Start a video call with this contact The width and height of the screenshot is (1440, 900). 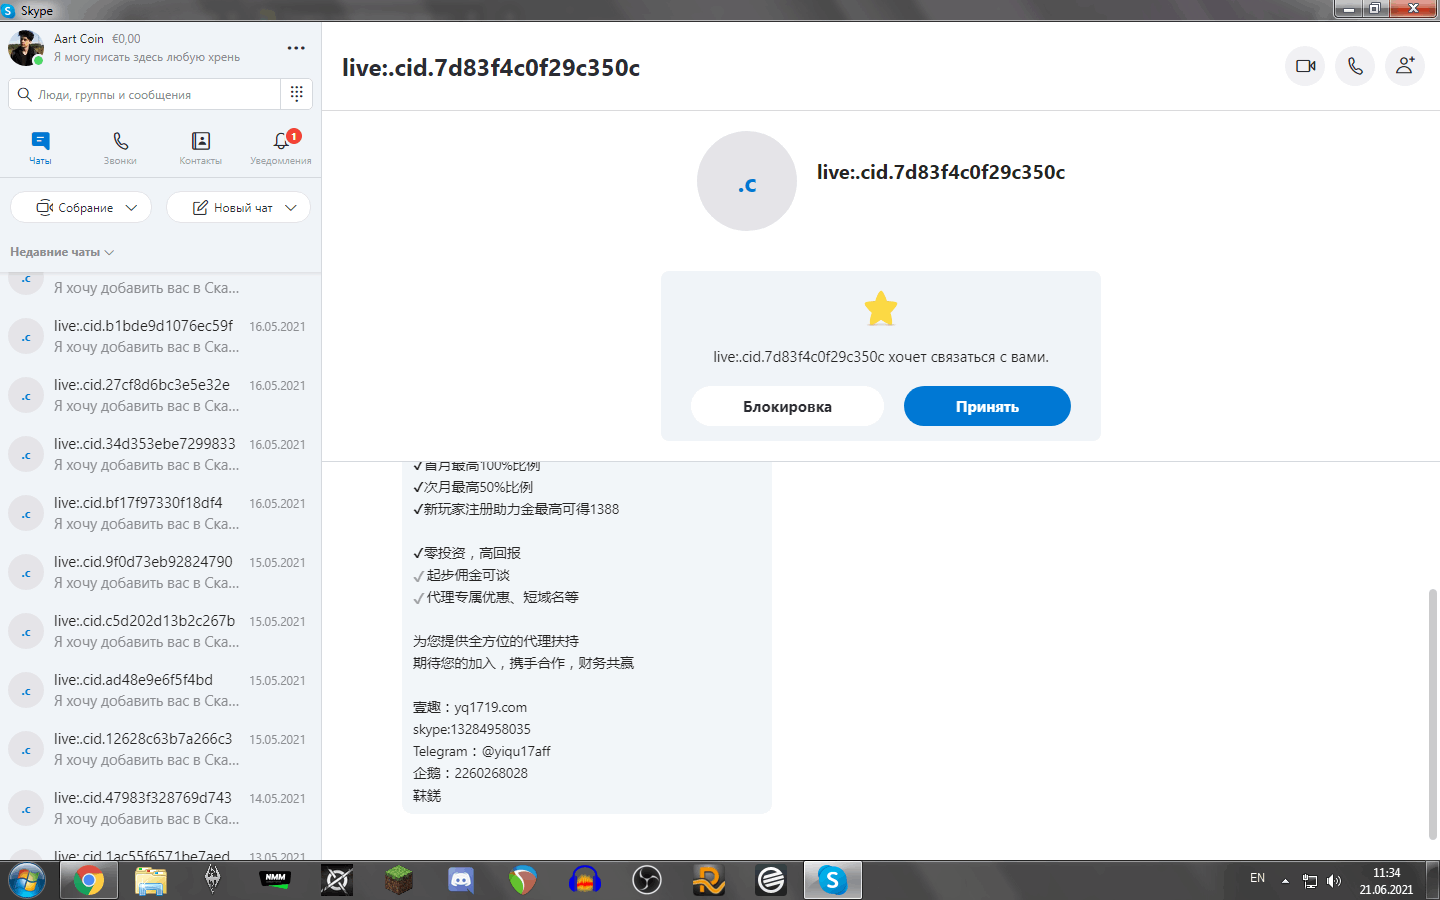(x=1305, y=66)
